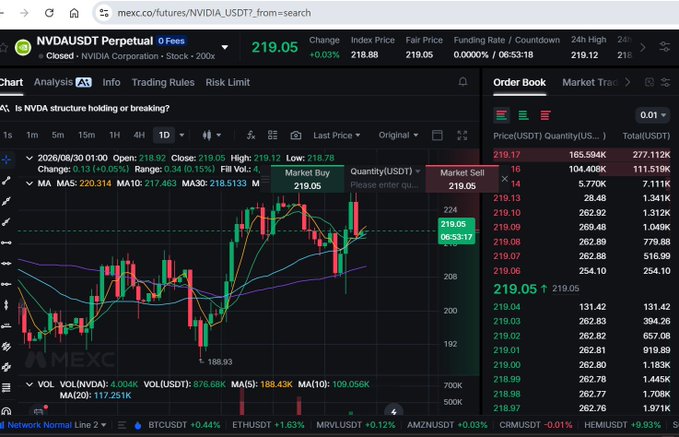Select the 15m chart interval

click(x=87, y=135)
